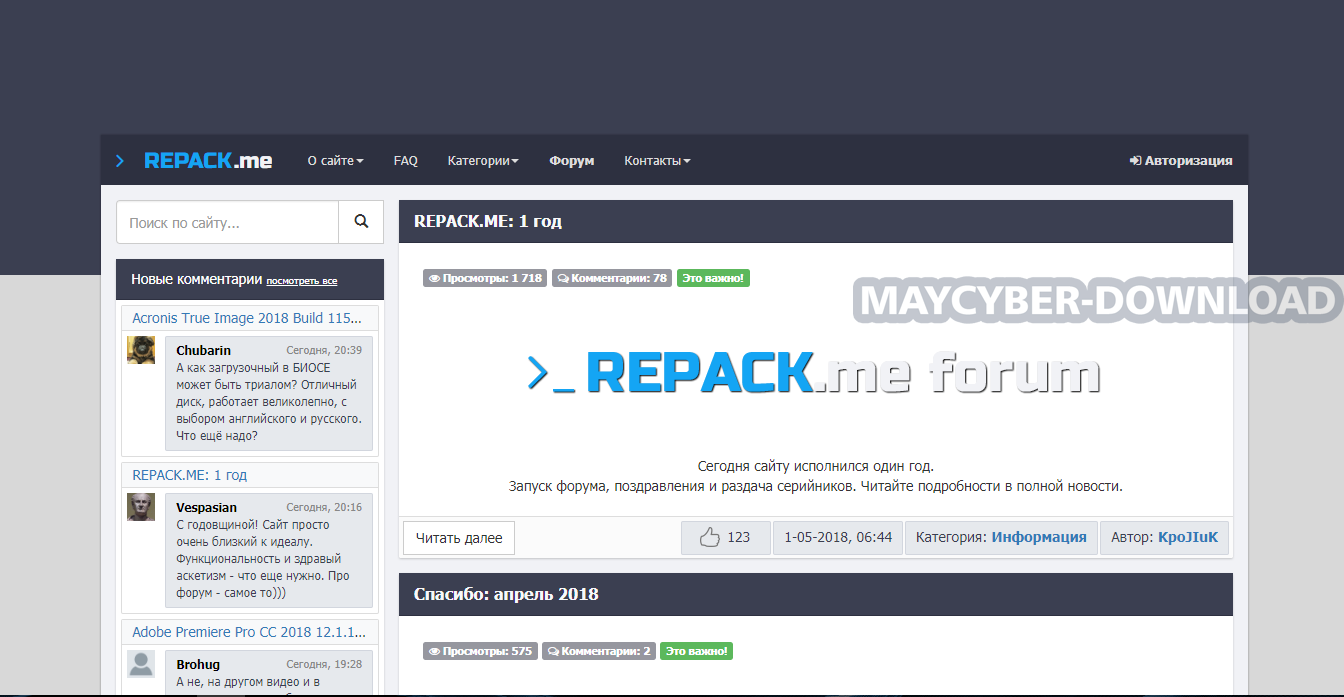Open author 'KpoJIuK' profile link
The image size is (1344, 697).
pyautogui.click(x=1188, y=537)
